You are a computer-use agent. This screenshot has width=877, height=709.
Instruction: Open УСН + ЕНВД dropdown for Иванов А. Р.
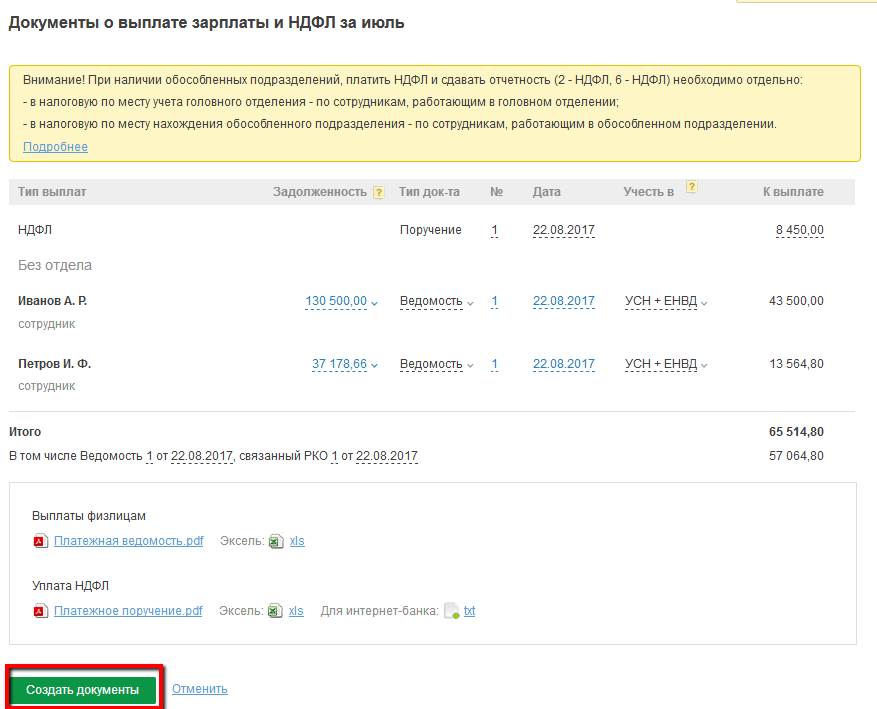pos(666,301)
